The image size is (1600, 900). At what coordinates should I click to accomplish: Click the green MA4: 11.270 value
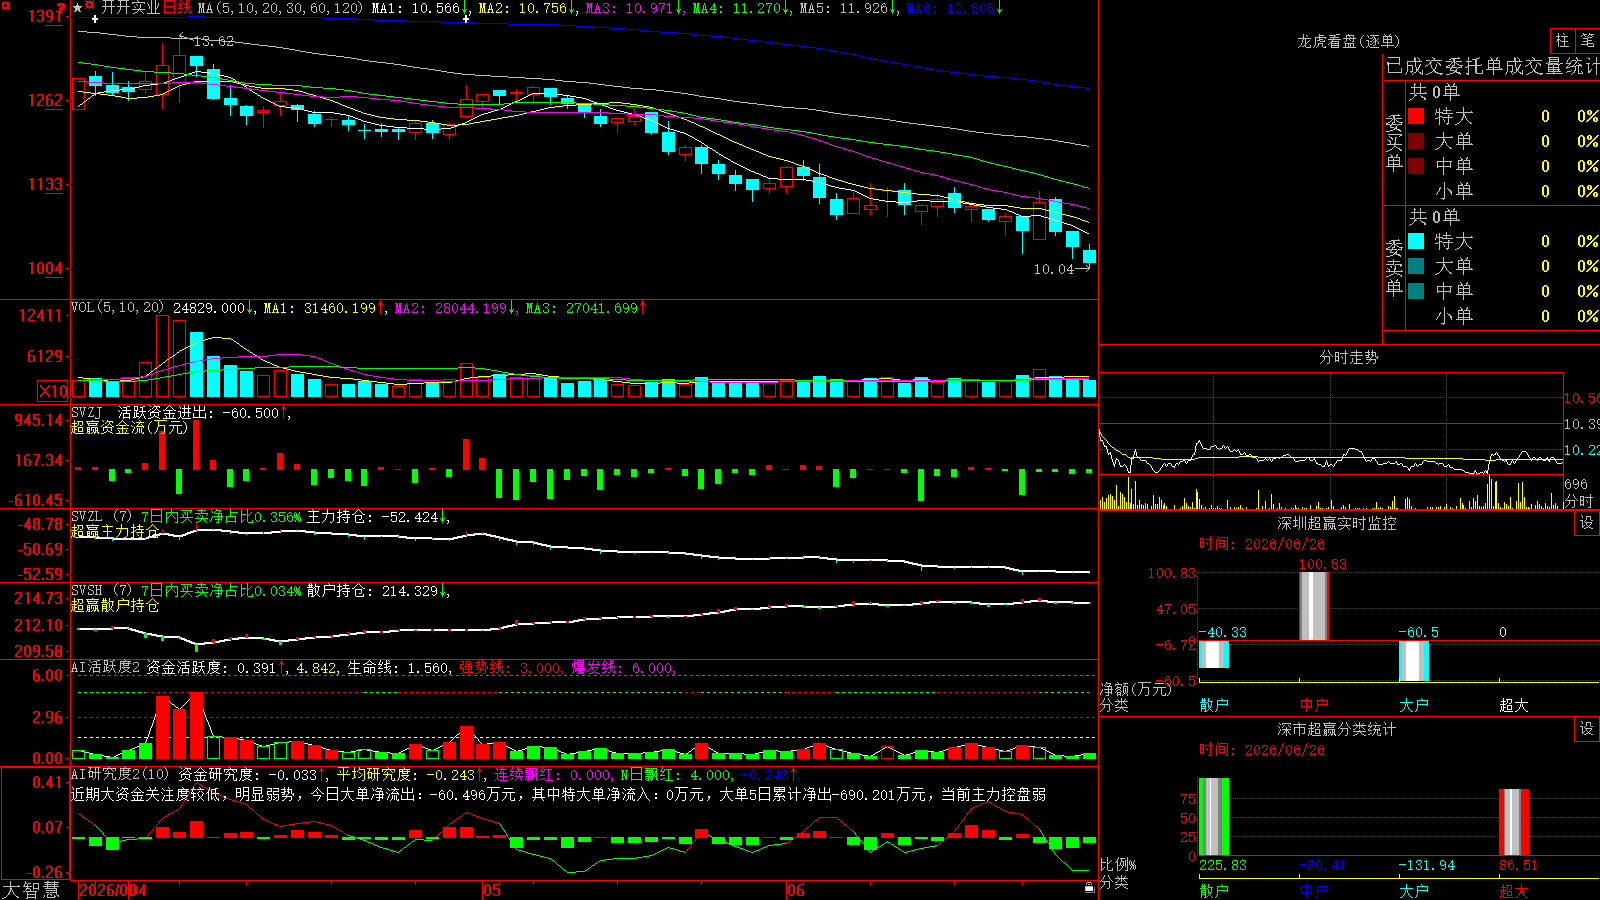740,9
